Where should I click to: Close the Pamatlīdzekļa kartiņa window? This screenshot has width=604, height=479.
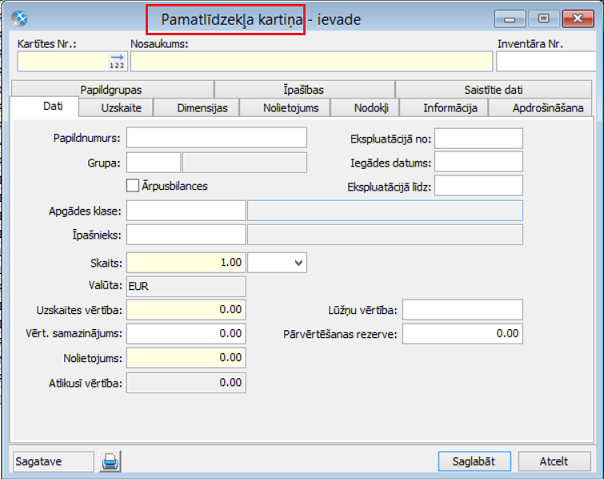(x=578, y=18)
